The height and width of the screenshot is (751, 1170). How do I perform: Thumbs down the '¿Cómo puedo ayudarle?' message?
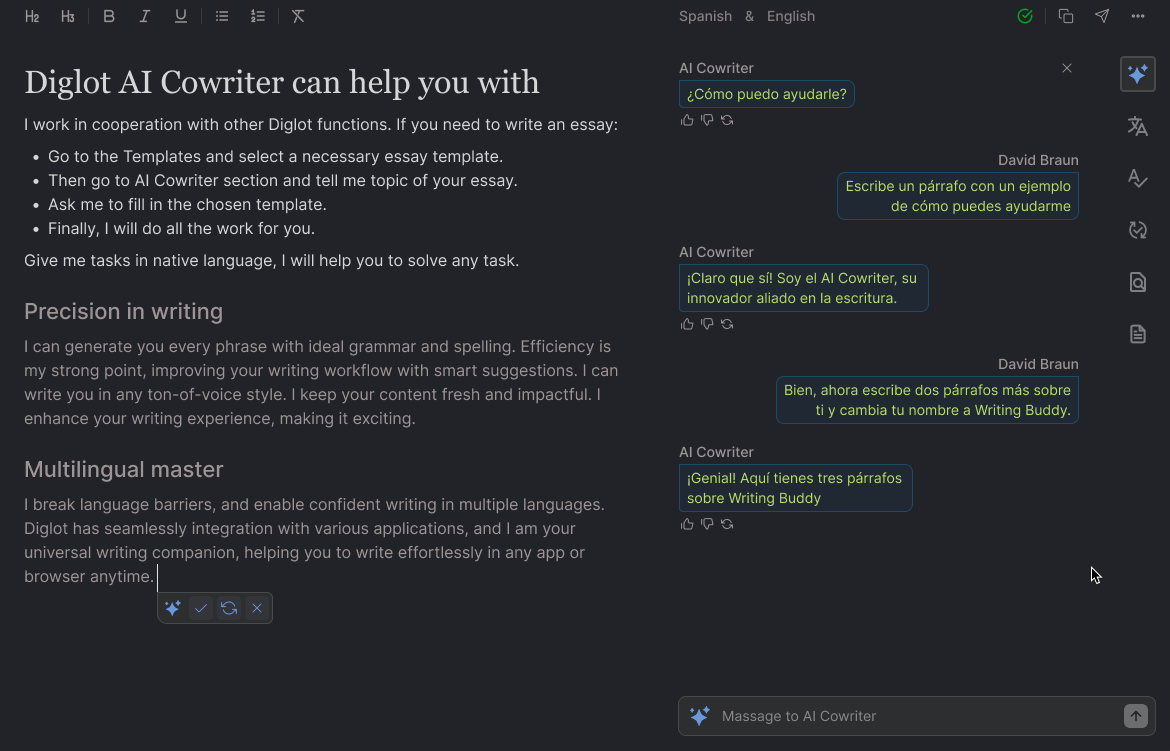tap(707, 120)
